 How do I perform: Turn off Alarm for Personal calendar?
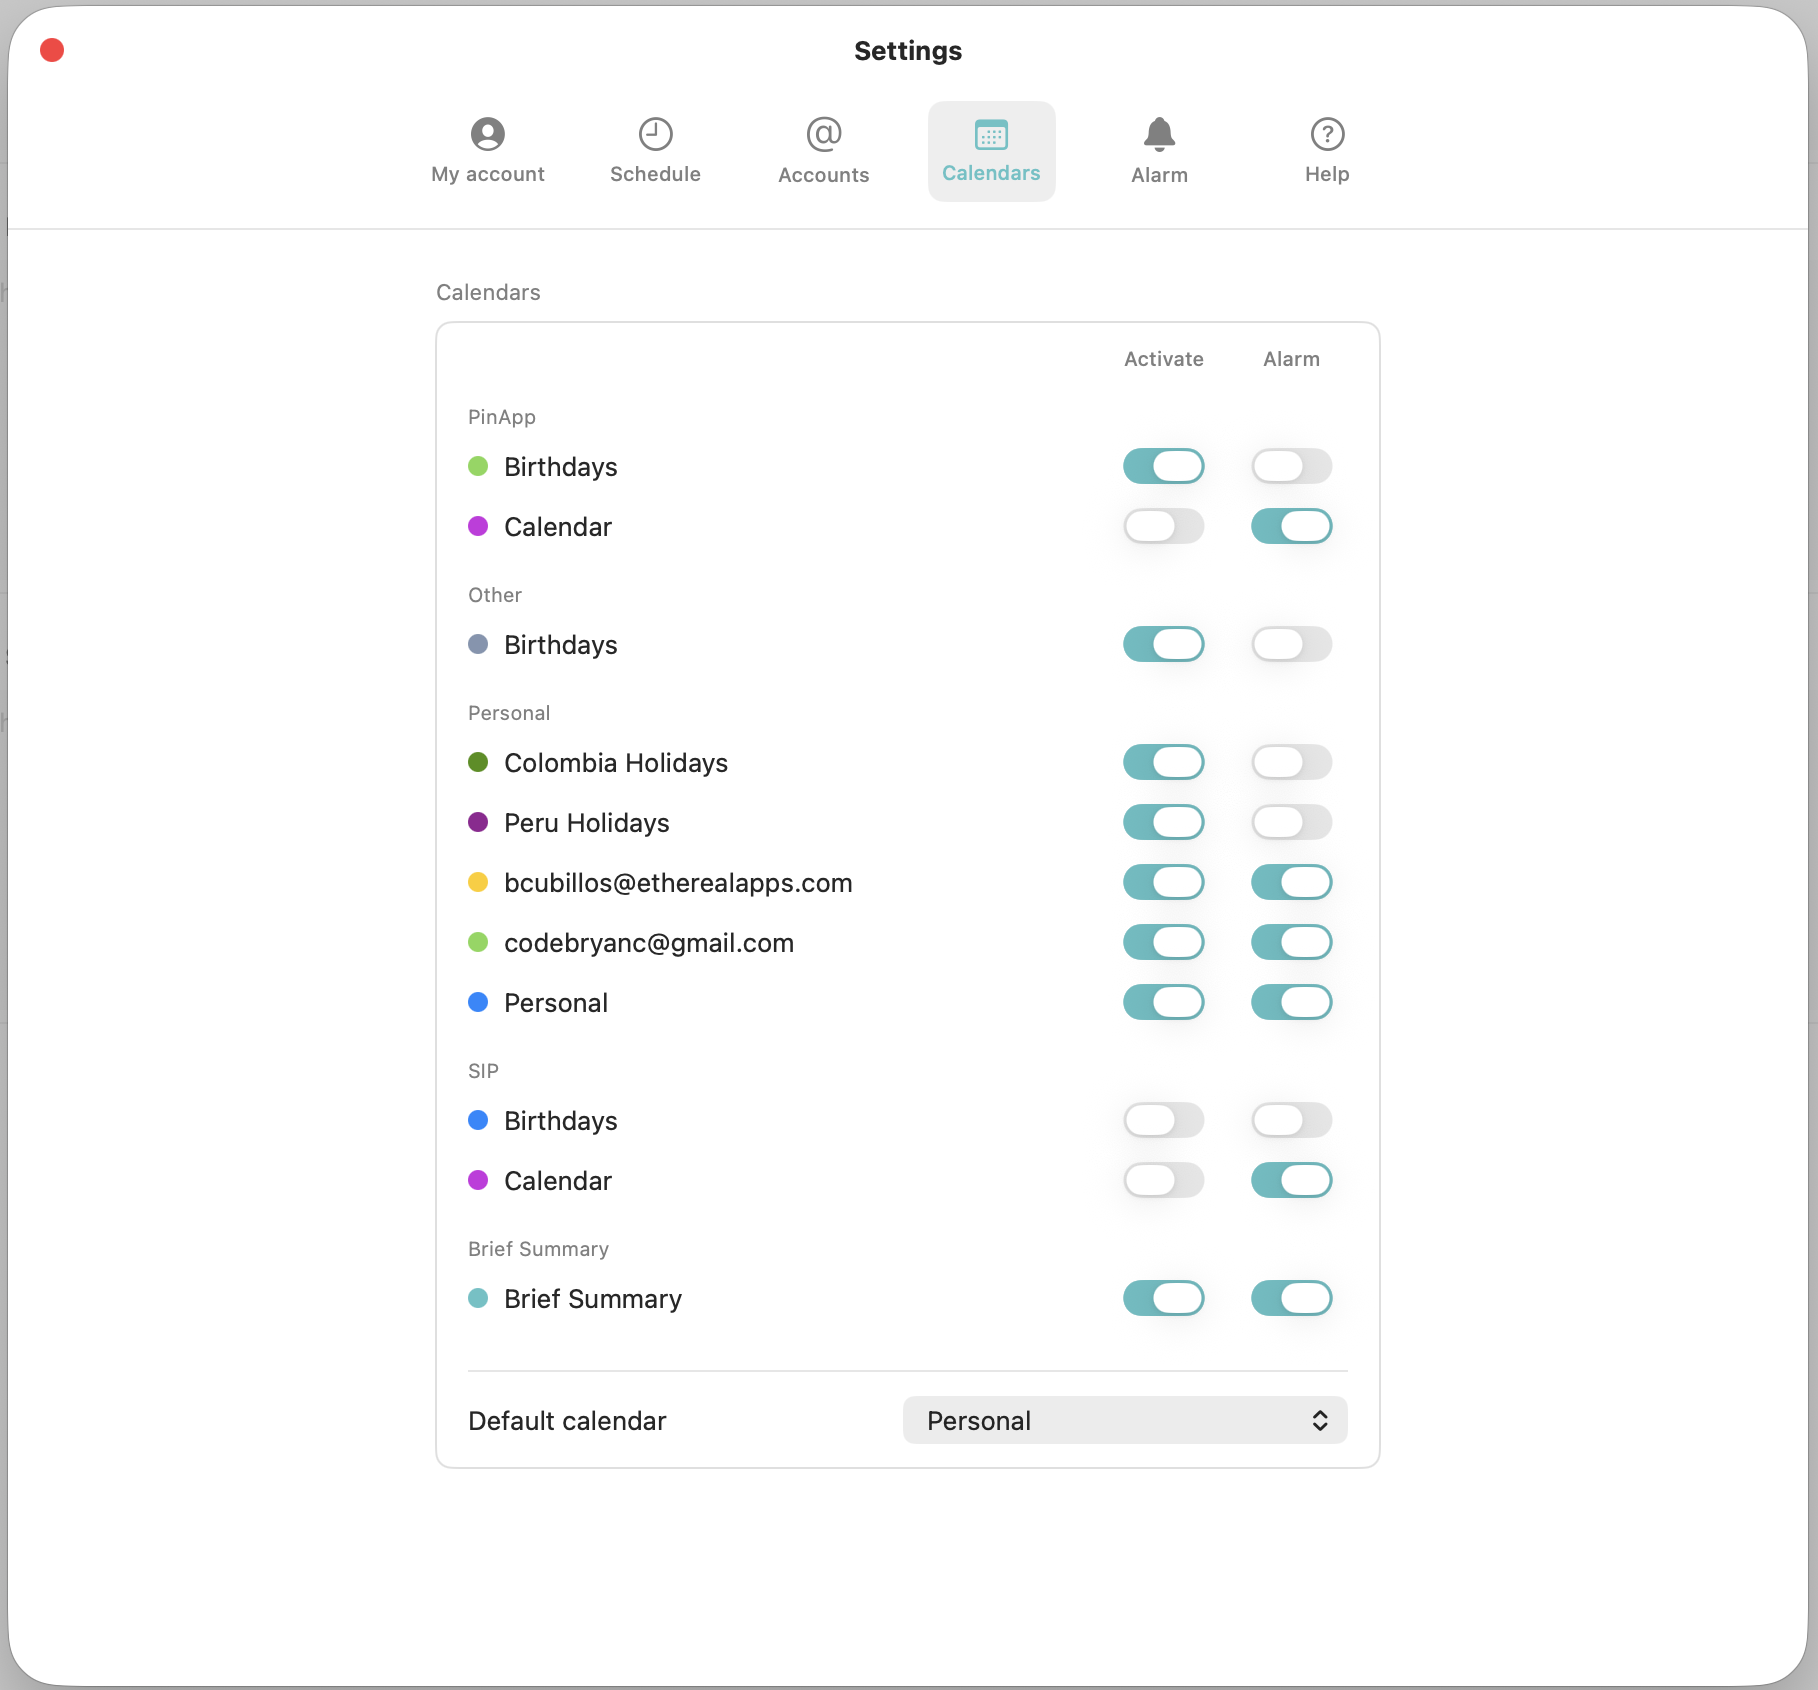(1292, 1002)
